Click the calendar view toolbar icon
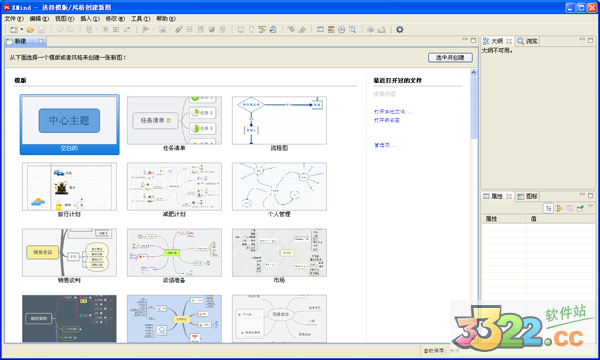The image size is (600, 360). (331, 29)
